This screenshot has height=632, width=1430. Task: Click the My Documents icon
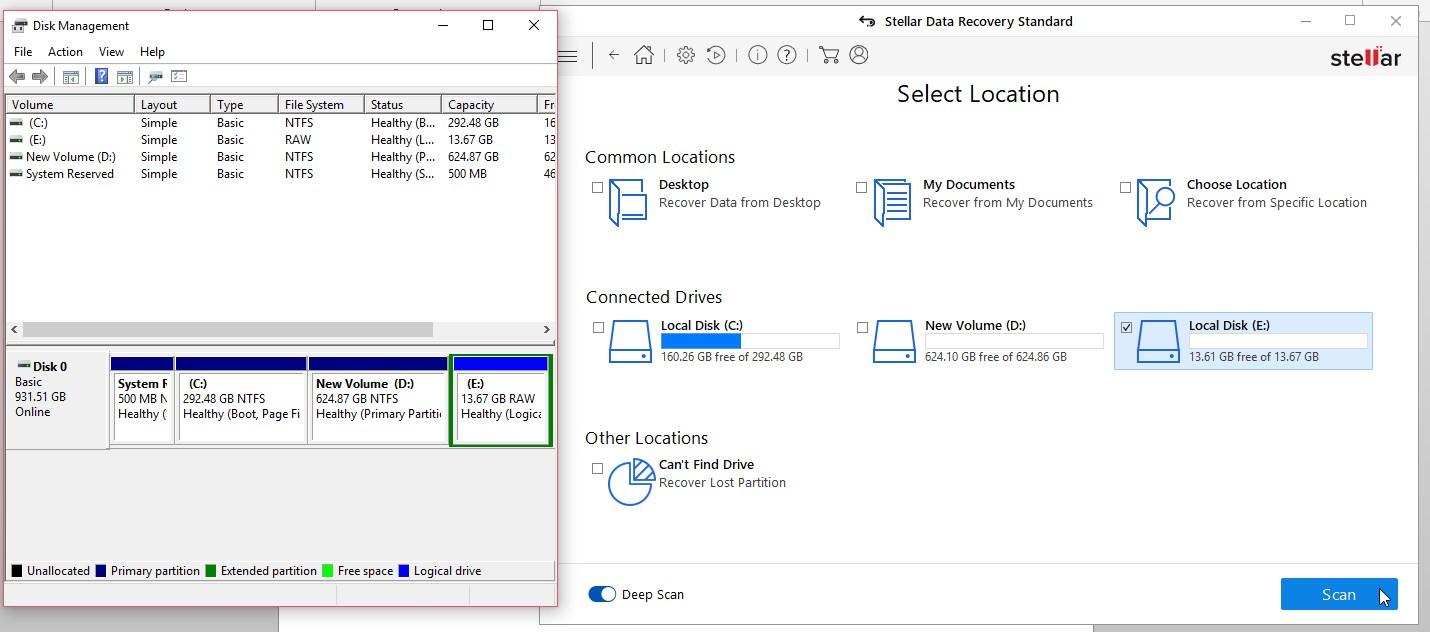[x=892, y=202]
